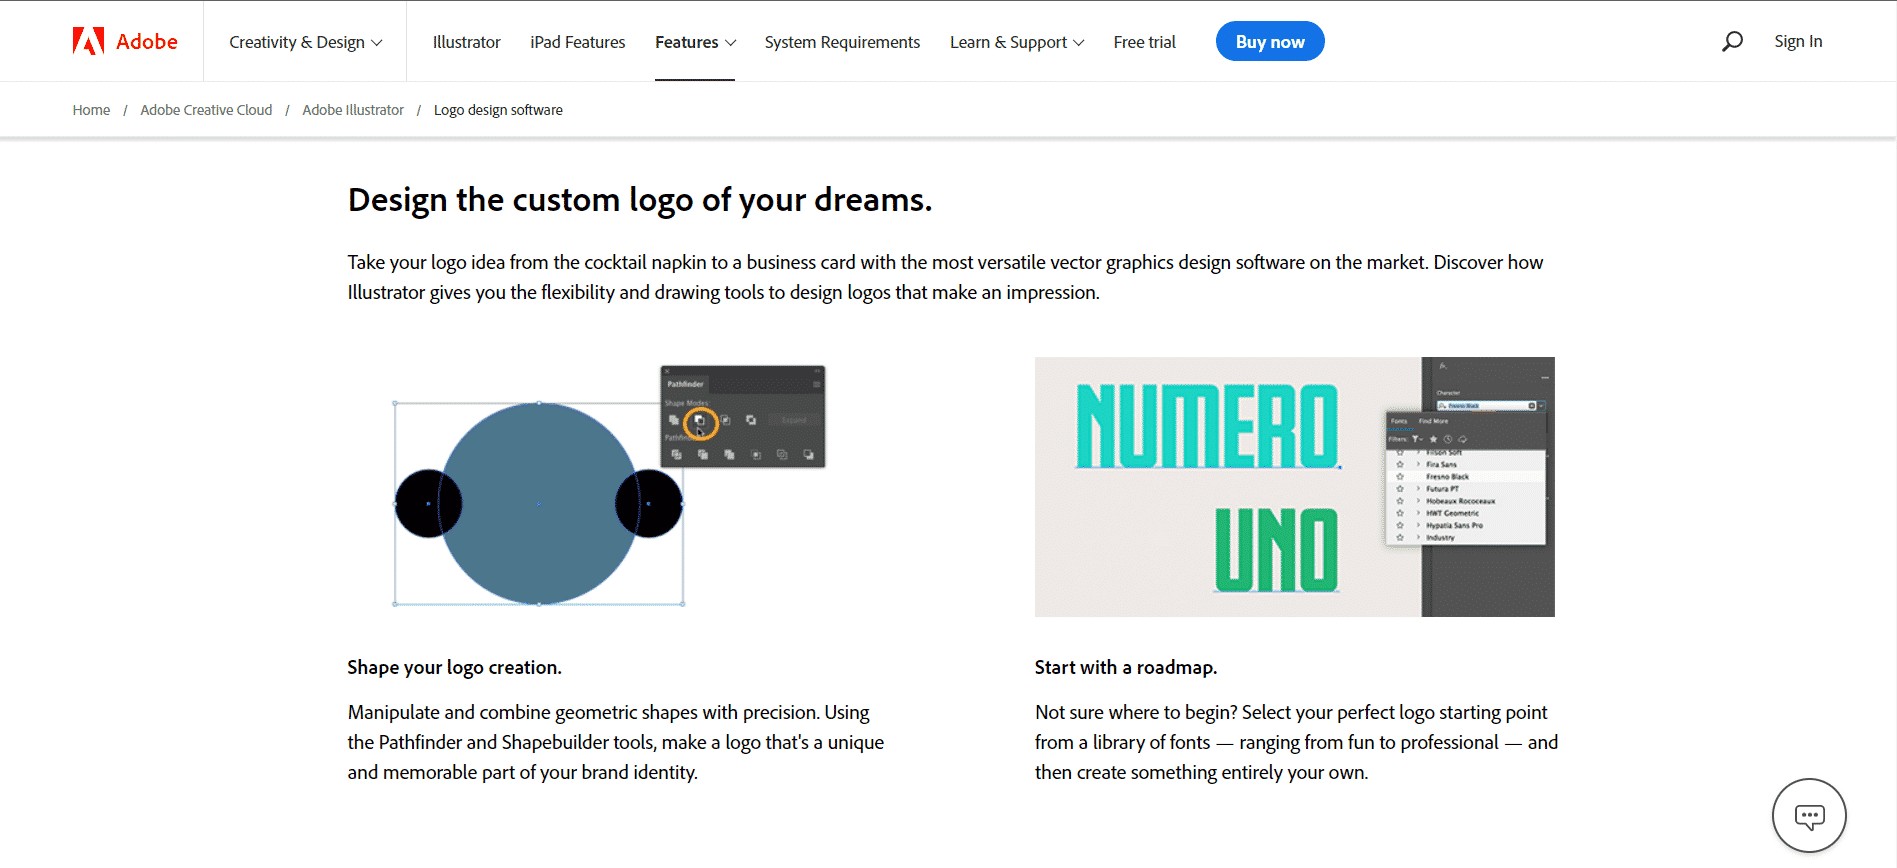The width and height of the screenshot is (1897, 868).
Task: Click the orange-circled Pathfinder shape mode icon
Action: click(x=700, y=422)
